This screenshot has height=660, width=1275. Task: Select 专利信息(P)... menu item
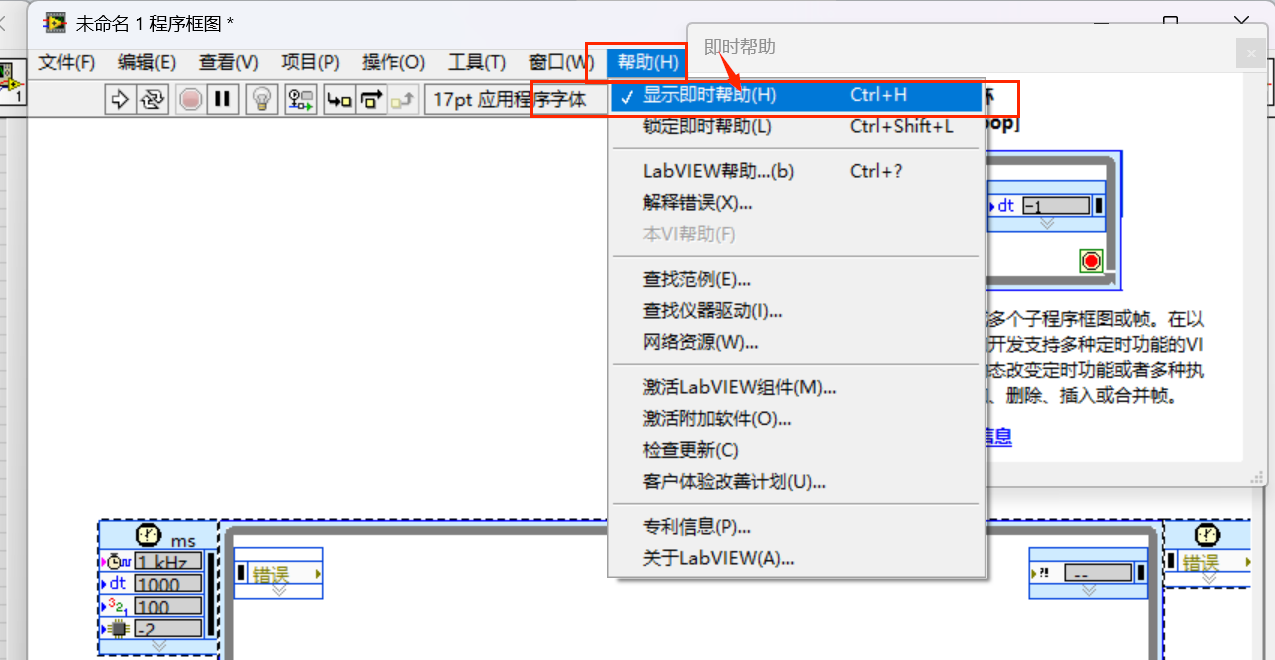[797, 527]
